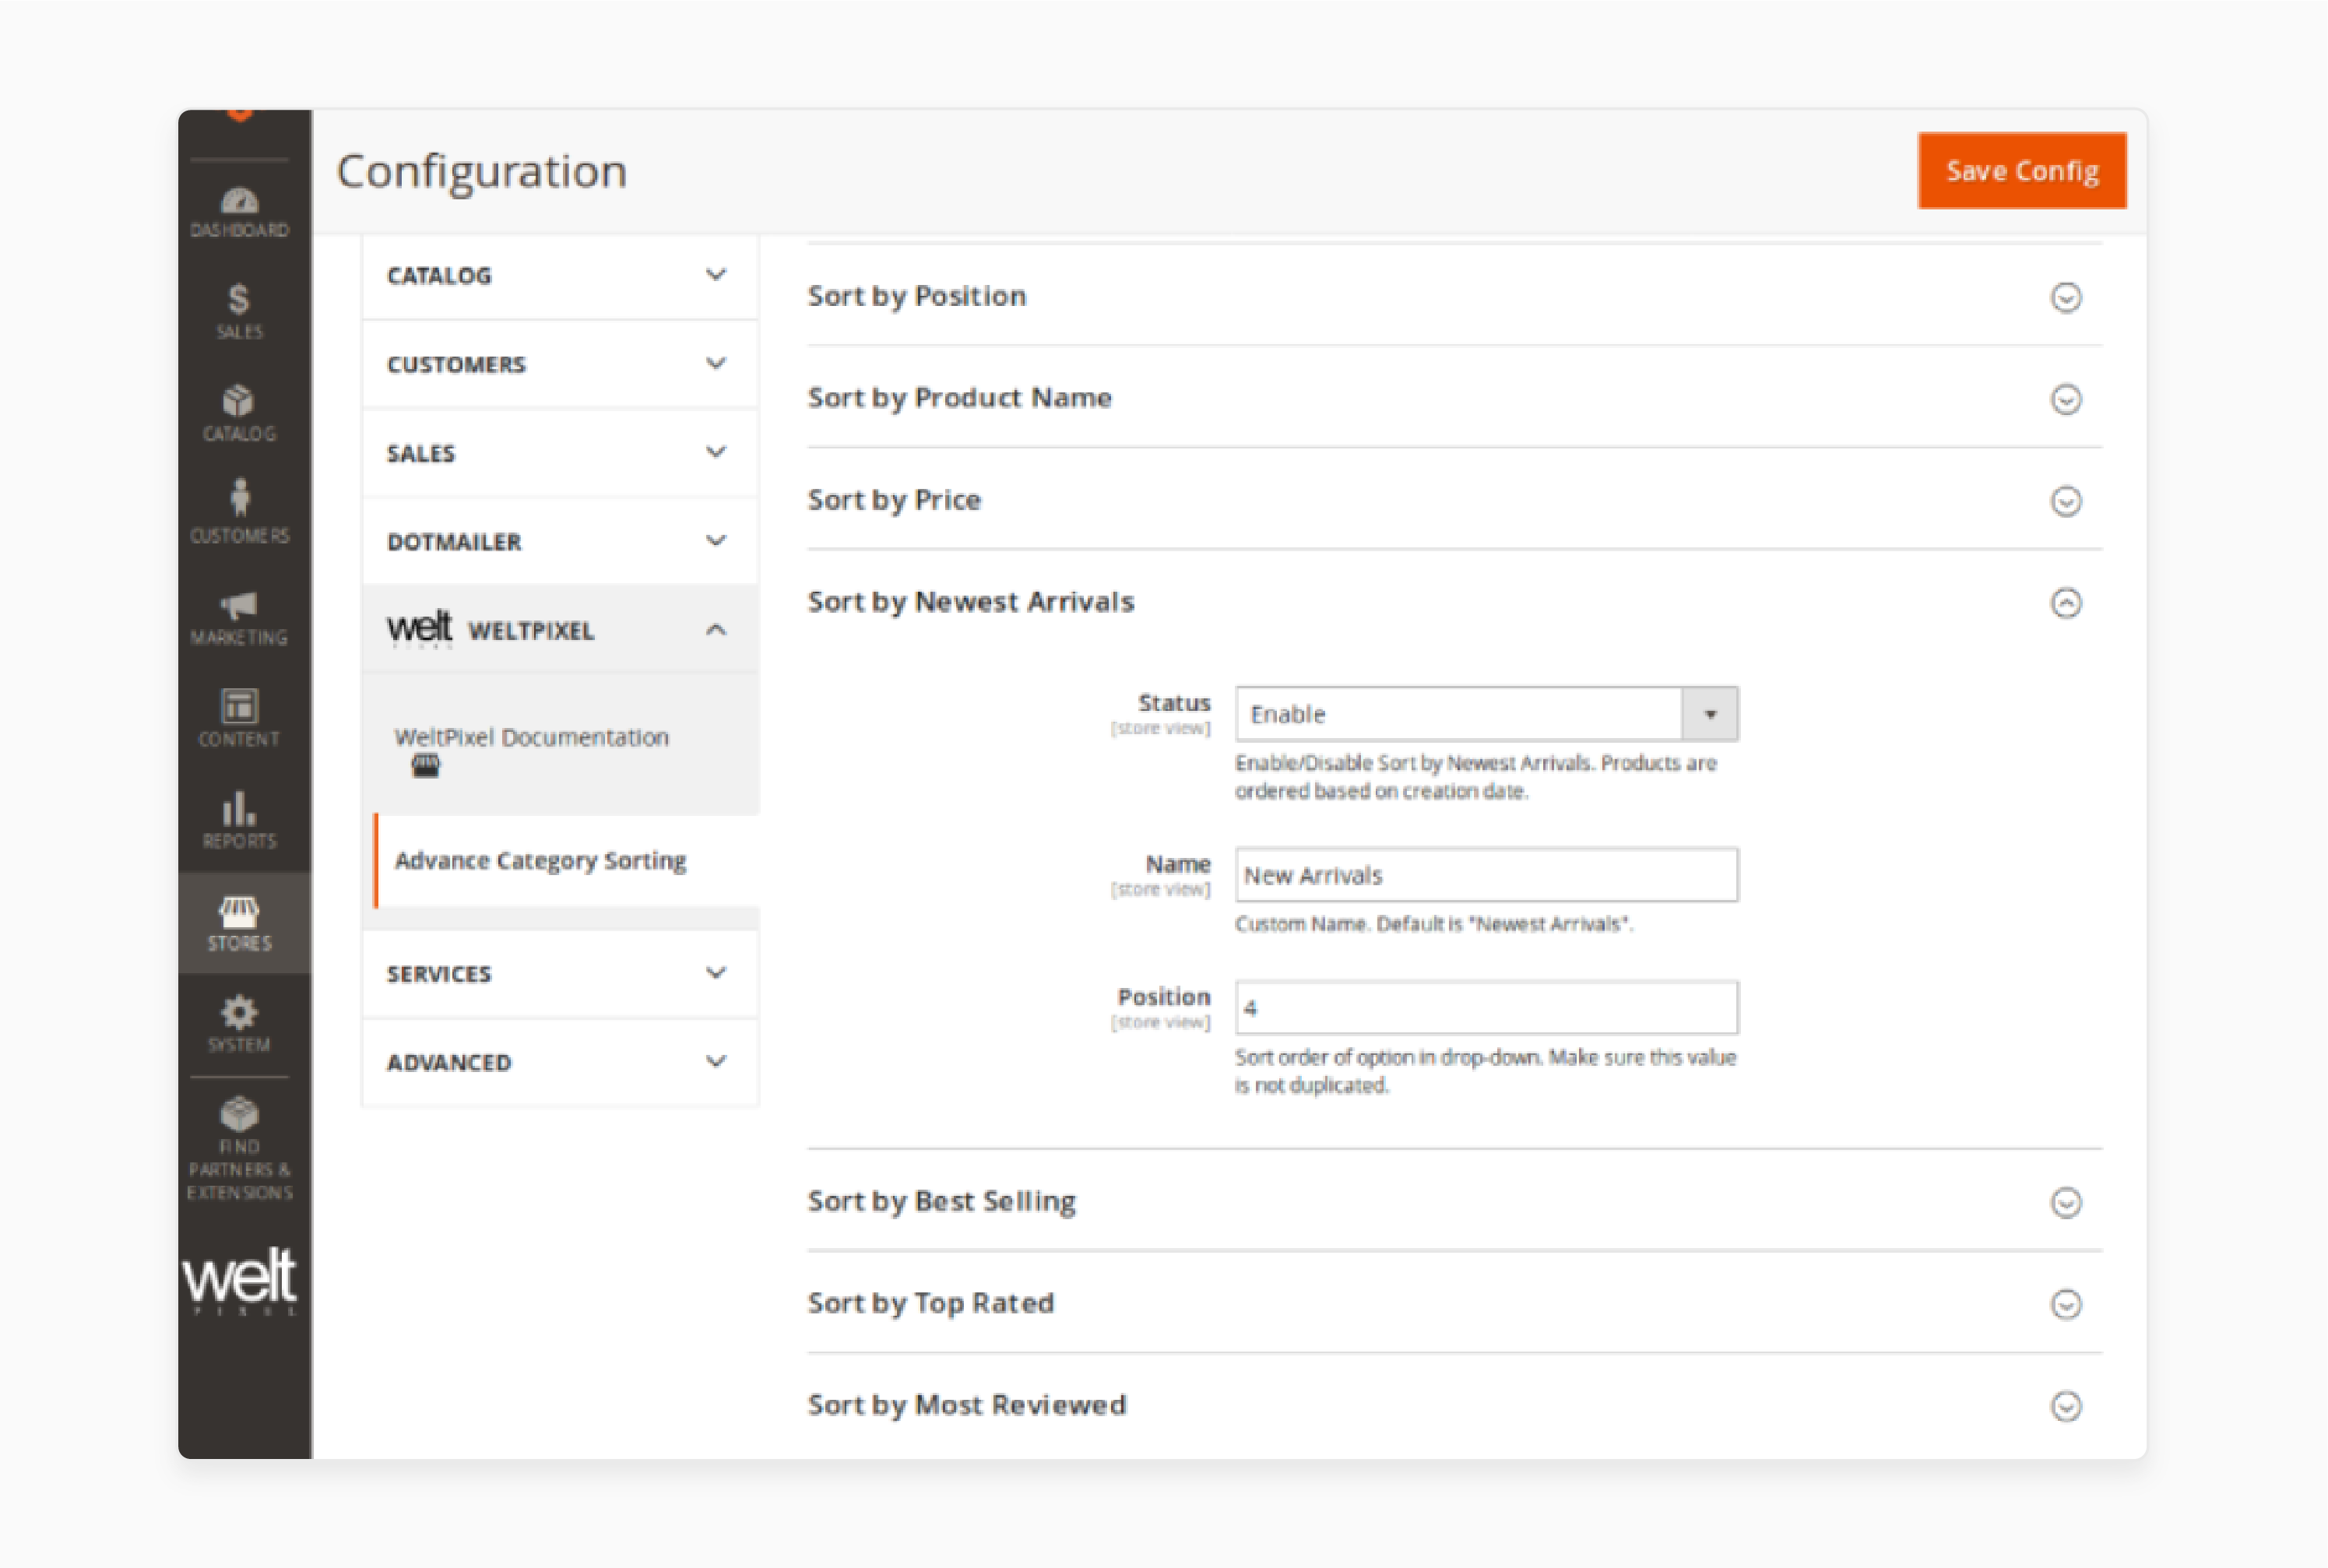The image size is (2328, 1568).
Task: Click the Name field label
Action: tap(1178, 864)
